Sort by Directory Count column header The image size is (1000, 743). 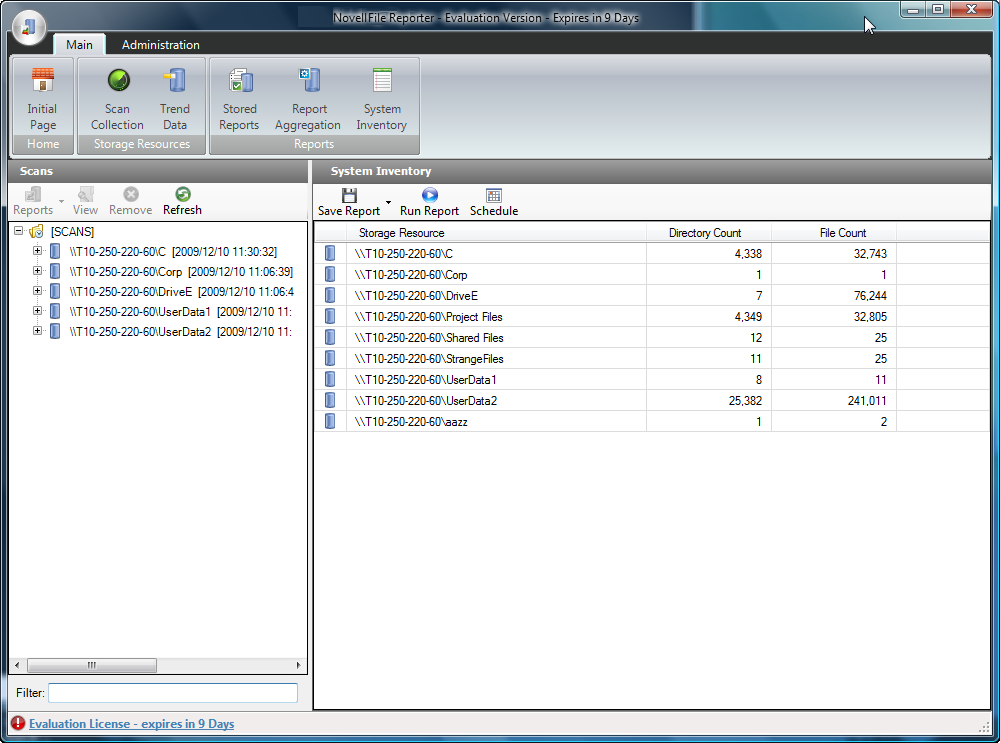click(x=709, y=233)
